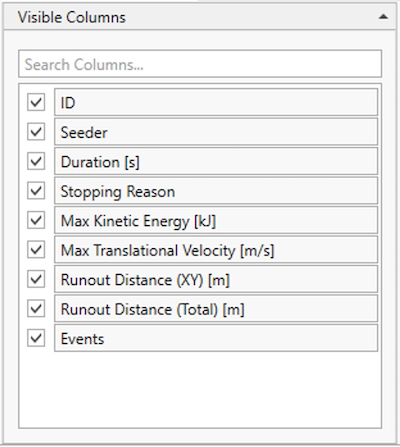Disable the Duration [s] column checkbox
Viewport: 400px width, 447px height.
[36, 161]
